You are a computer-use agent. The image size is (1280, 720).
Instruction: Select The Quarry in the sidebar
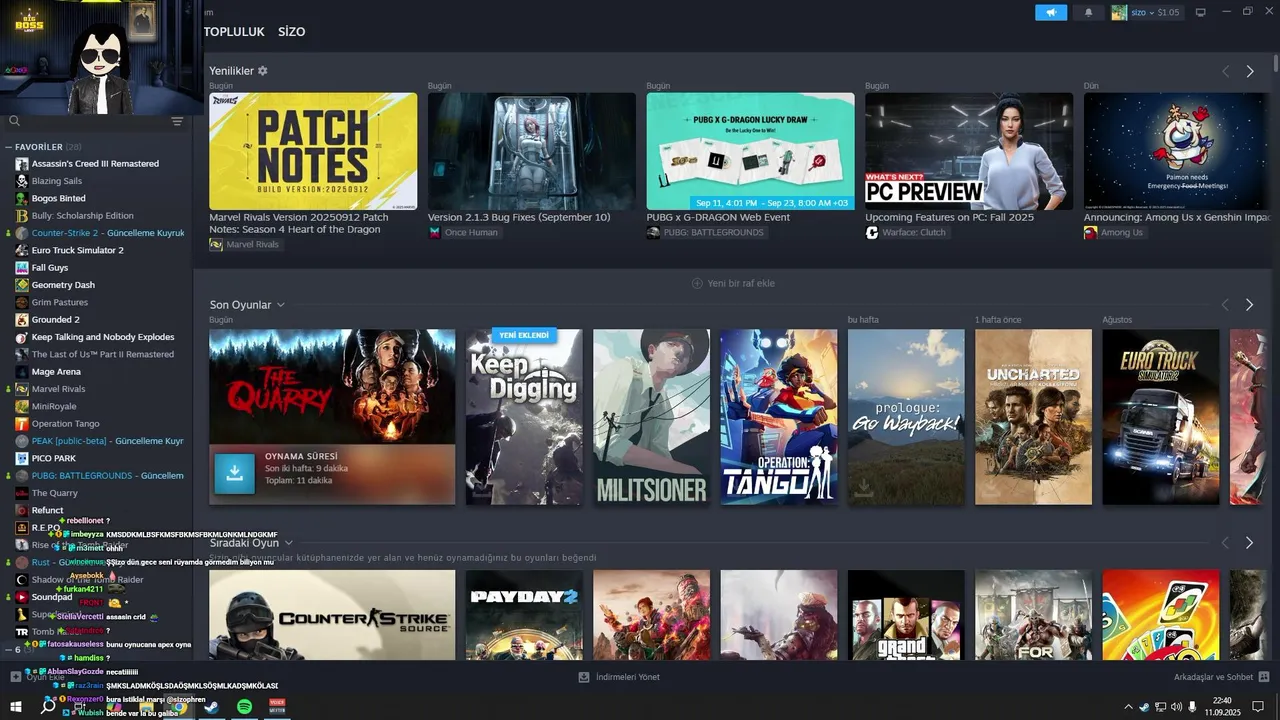point(54,493)
